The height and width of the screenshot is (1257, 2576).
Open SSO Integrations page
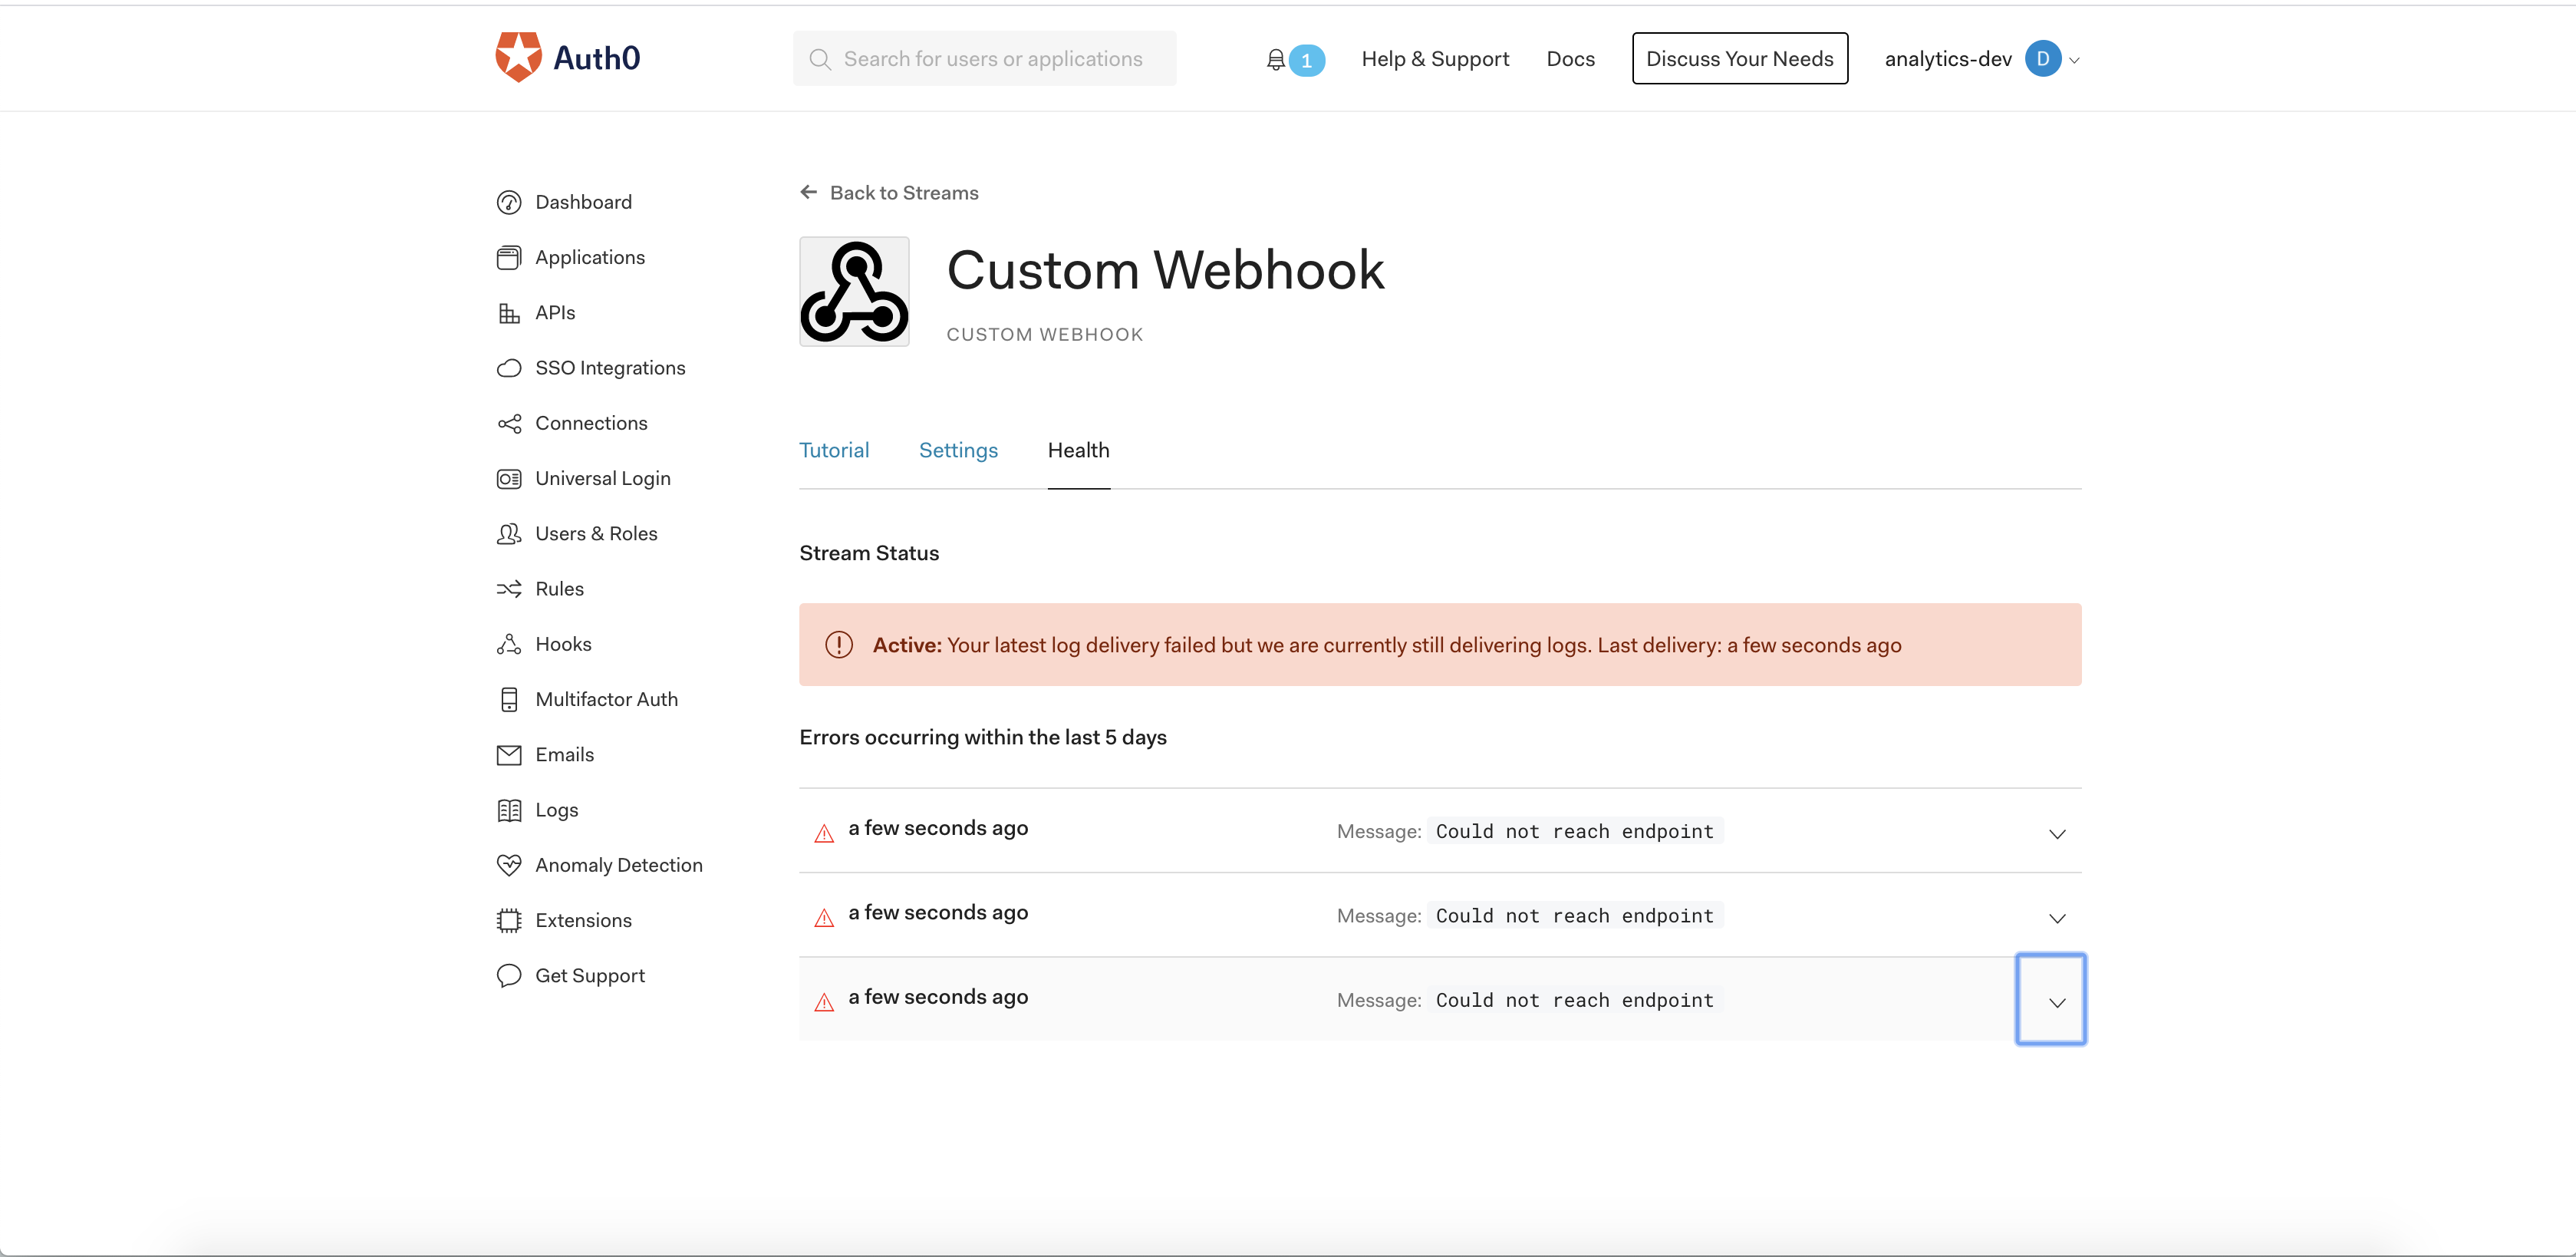point(610,368)
